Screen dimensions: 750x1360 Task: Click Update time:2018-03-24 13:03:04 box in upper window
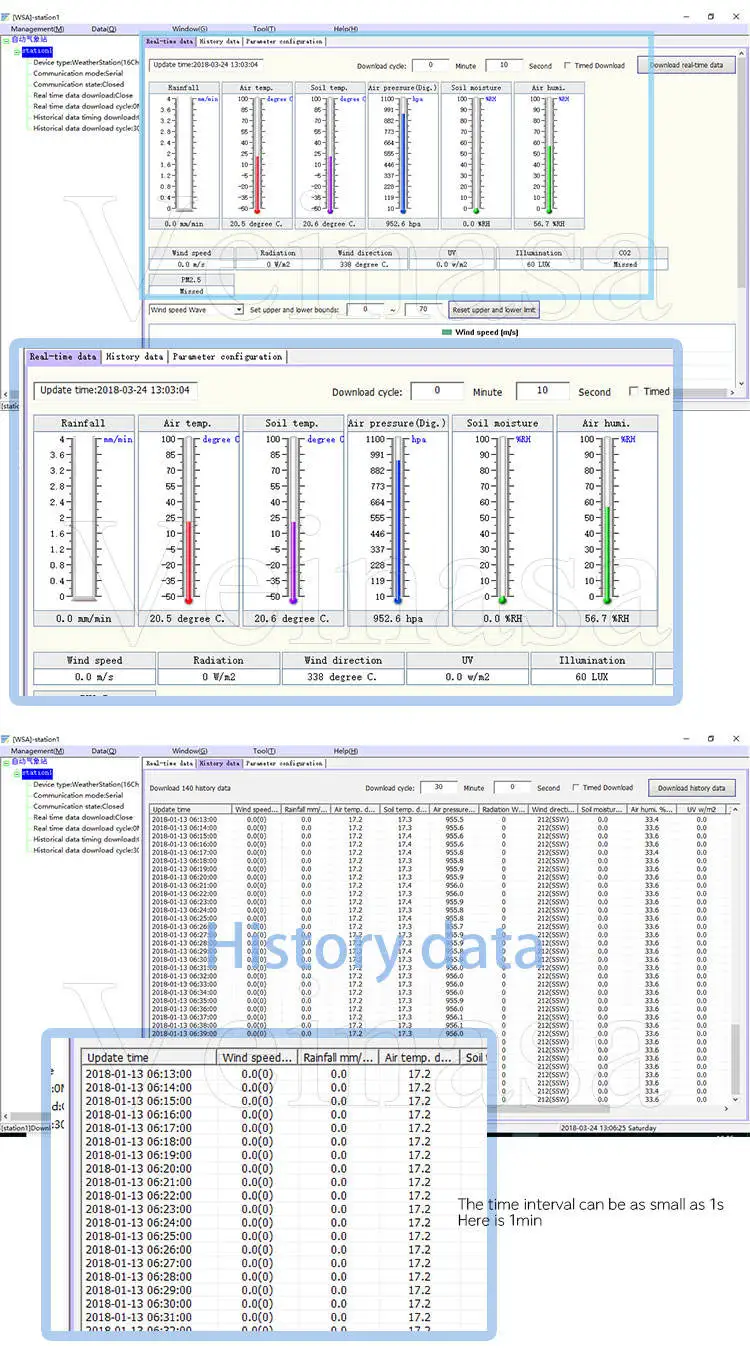tap(206, 64)
